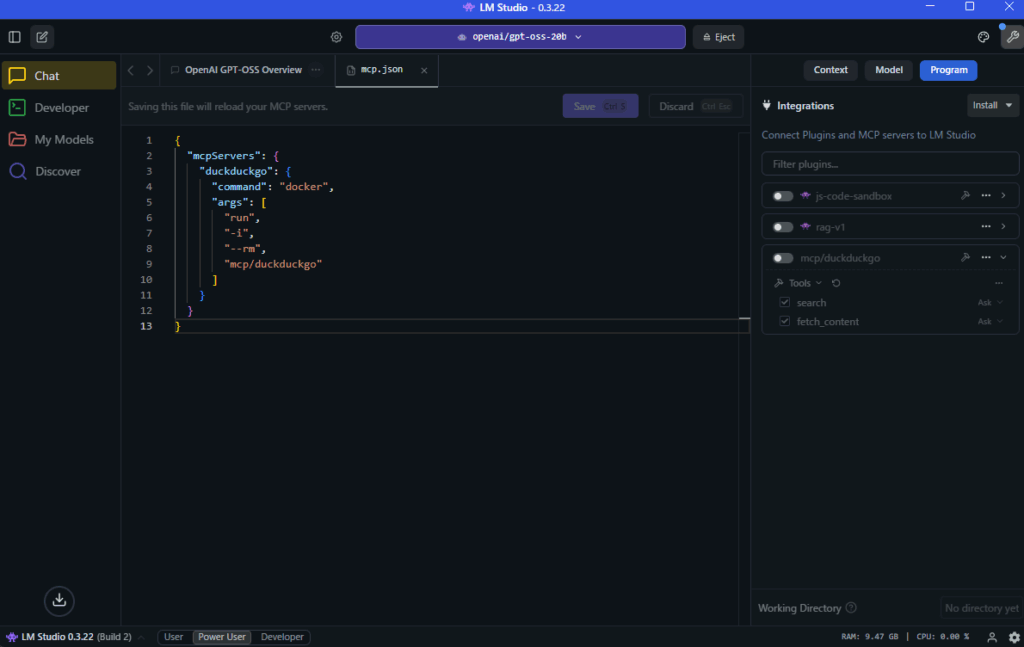Turn on the mcp/duckduckgo toggle
The width and height of the screenshot is (1024, 647).
[x=782, y=258]
